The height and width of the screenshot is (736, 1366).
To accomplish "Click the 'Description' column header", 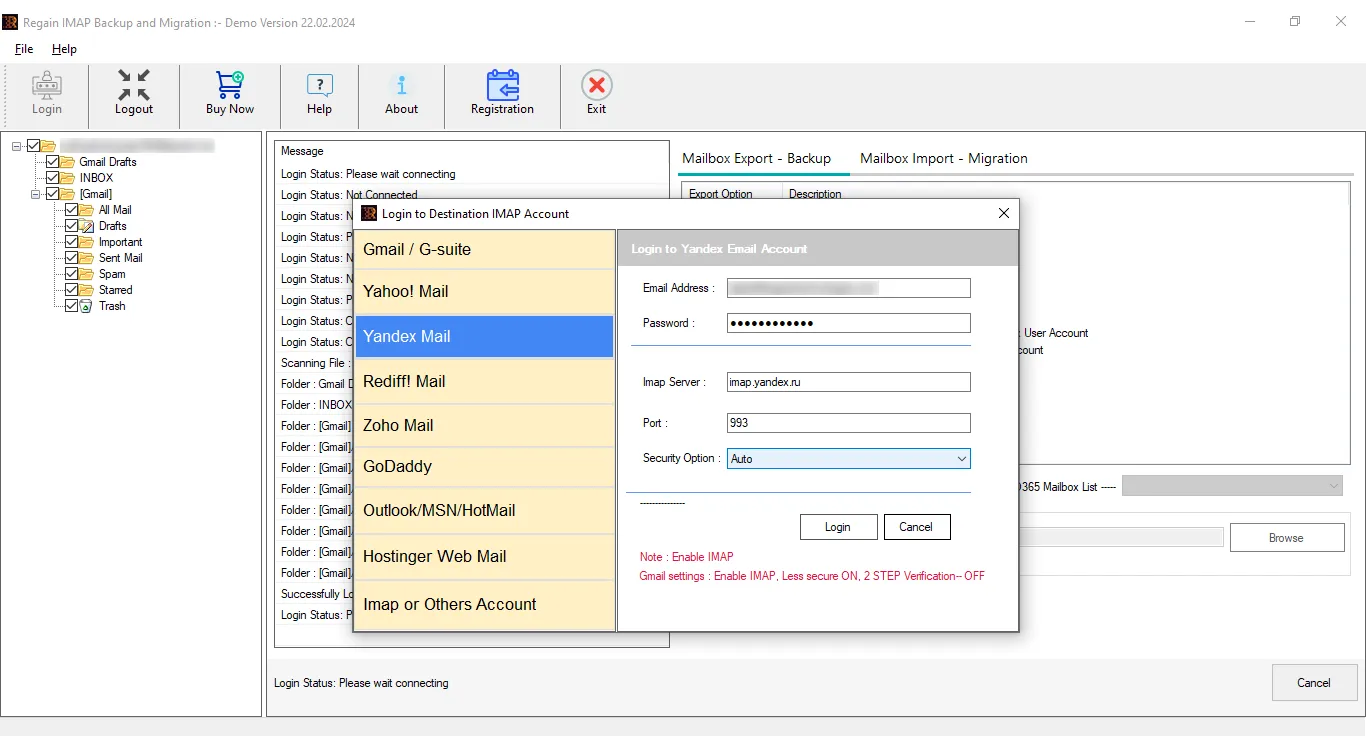I will click(815, 194).
